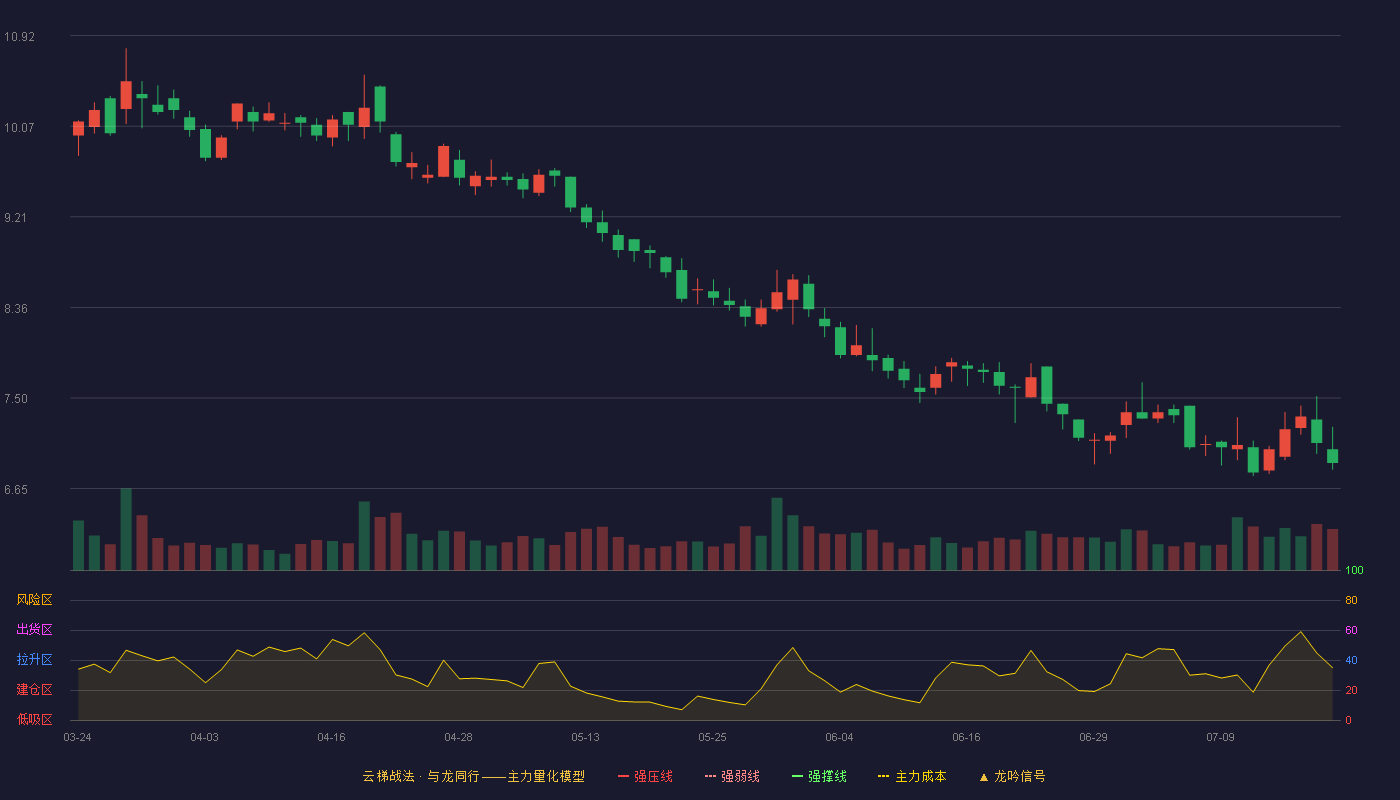Select the 拉升区 zone label
Viewport: 1400px width, 800px height.
pos(34,660)
